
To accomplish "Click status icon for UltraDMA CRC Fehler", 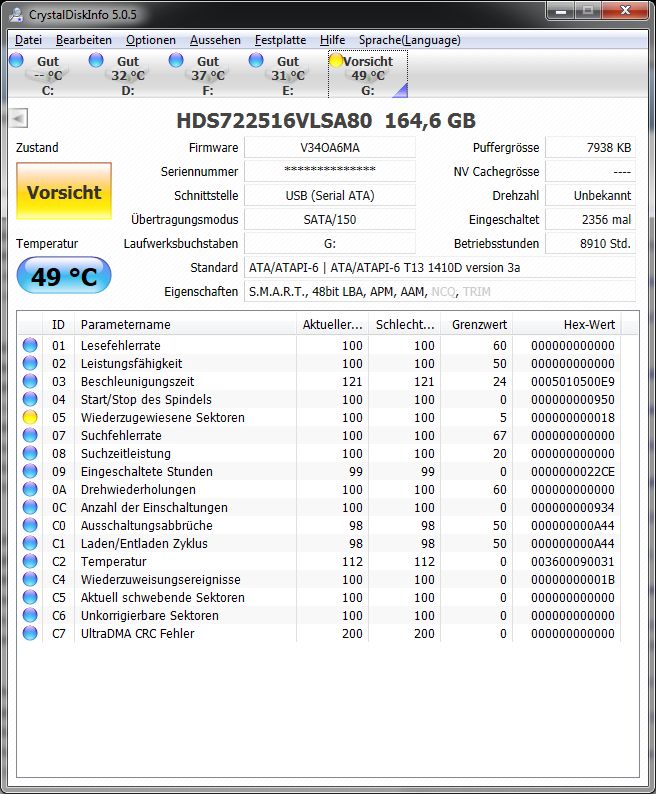I will pyautogui.click(x=30, y=633).
